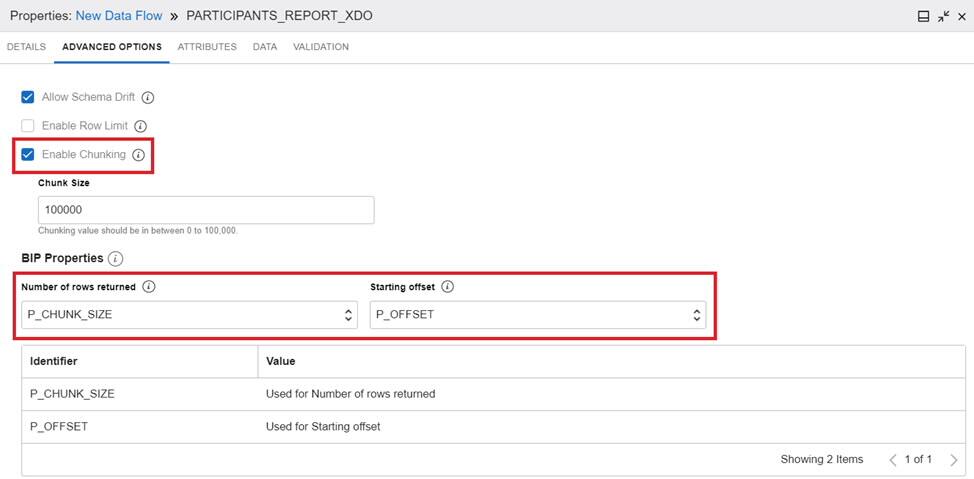
Task: Open the New Data Flow breadcrumb link
Action: 118,16
